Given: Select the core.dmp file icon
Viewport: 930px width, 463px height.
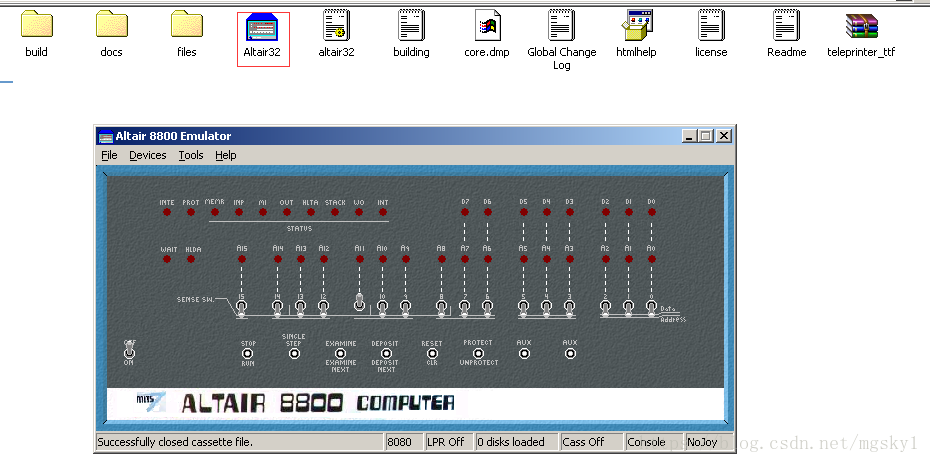Looking at the screenshot, I should pos(487,27).
